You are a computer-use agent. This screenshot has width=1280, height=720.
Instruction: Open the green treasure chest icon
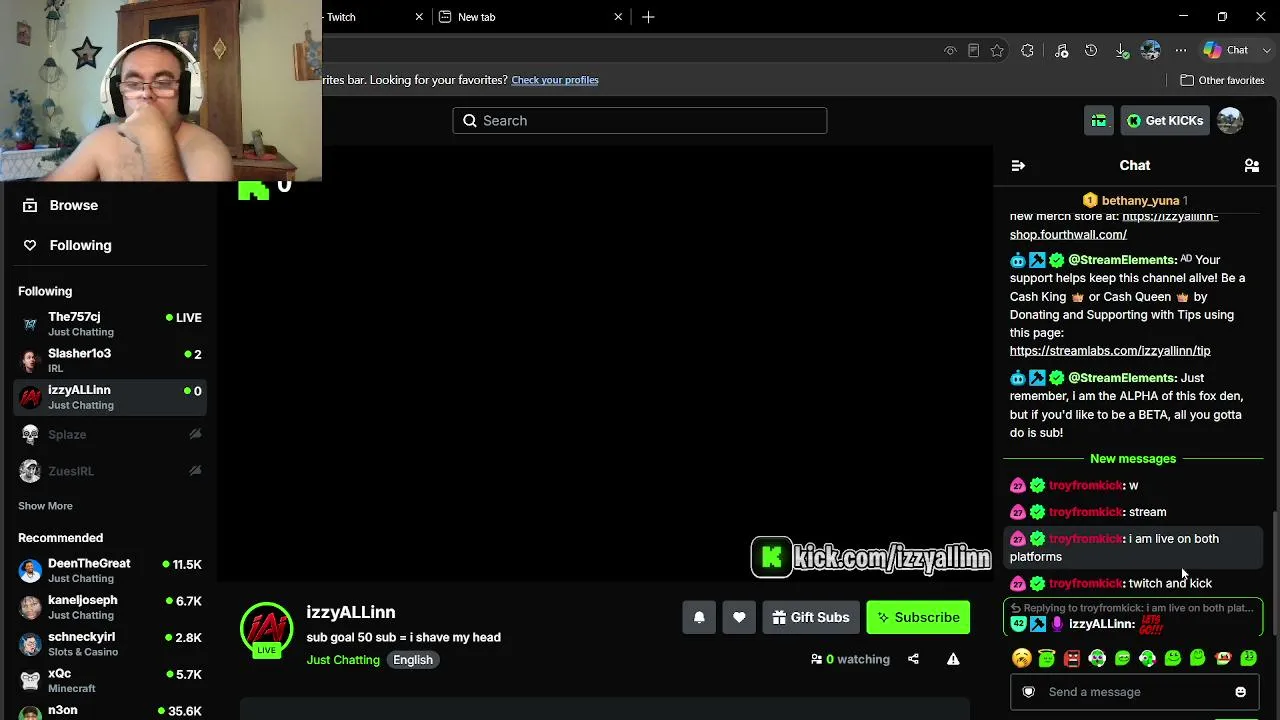tap(1099, 121)
